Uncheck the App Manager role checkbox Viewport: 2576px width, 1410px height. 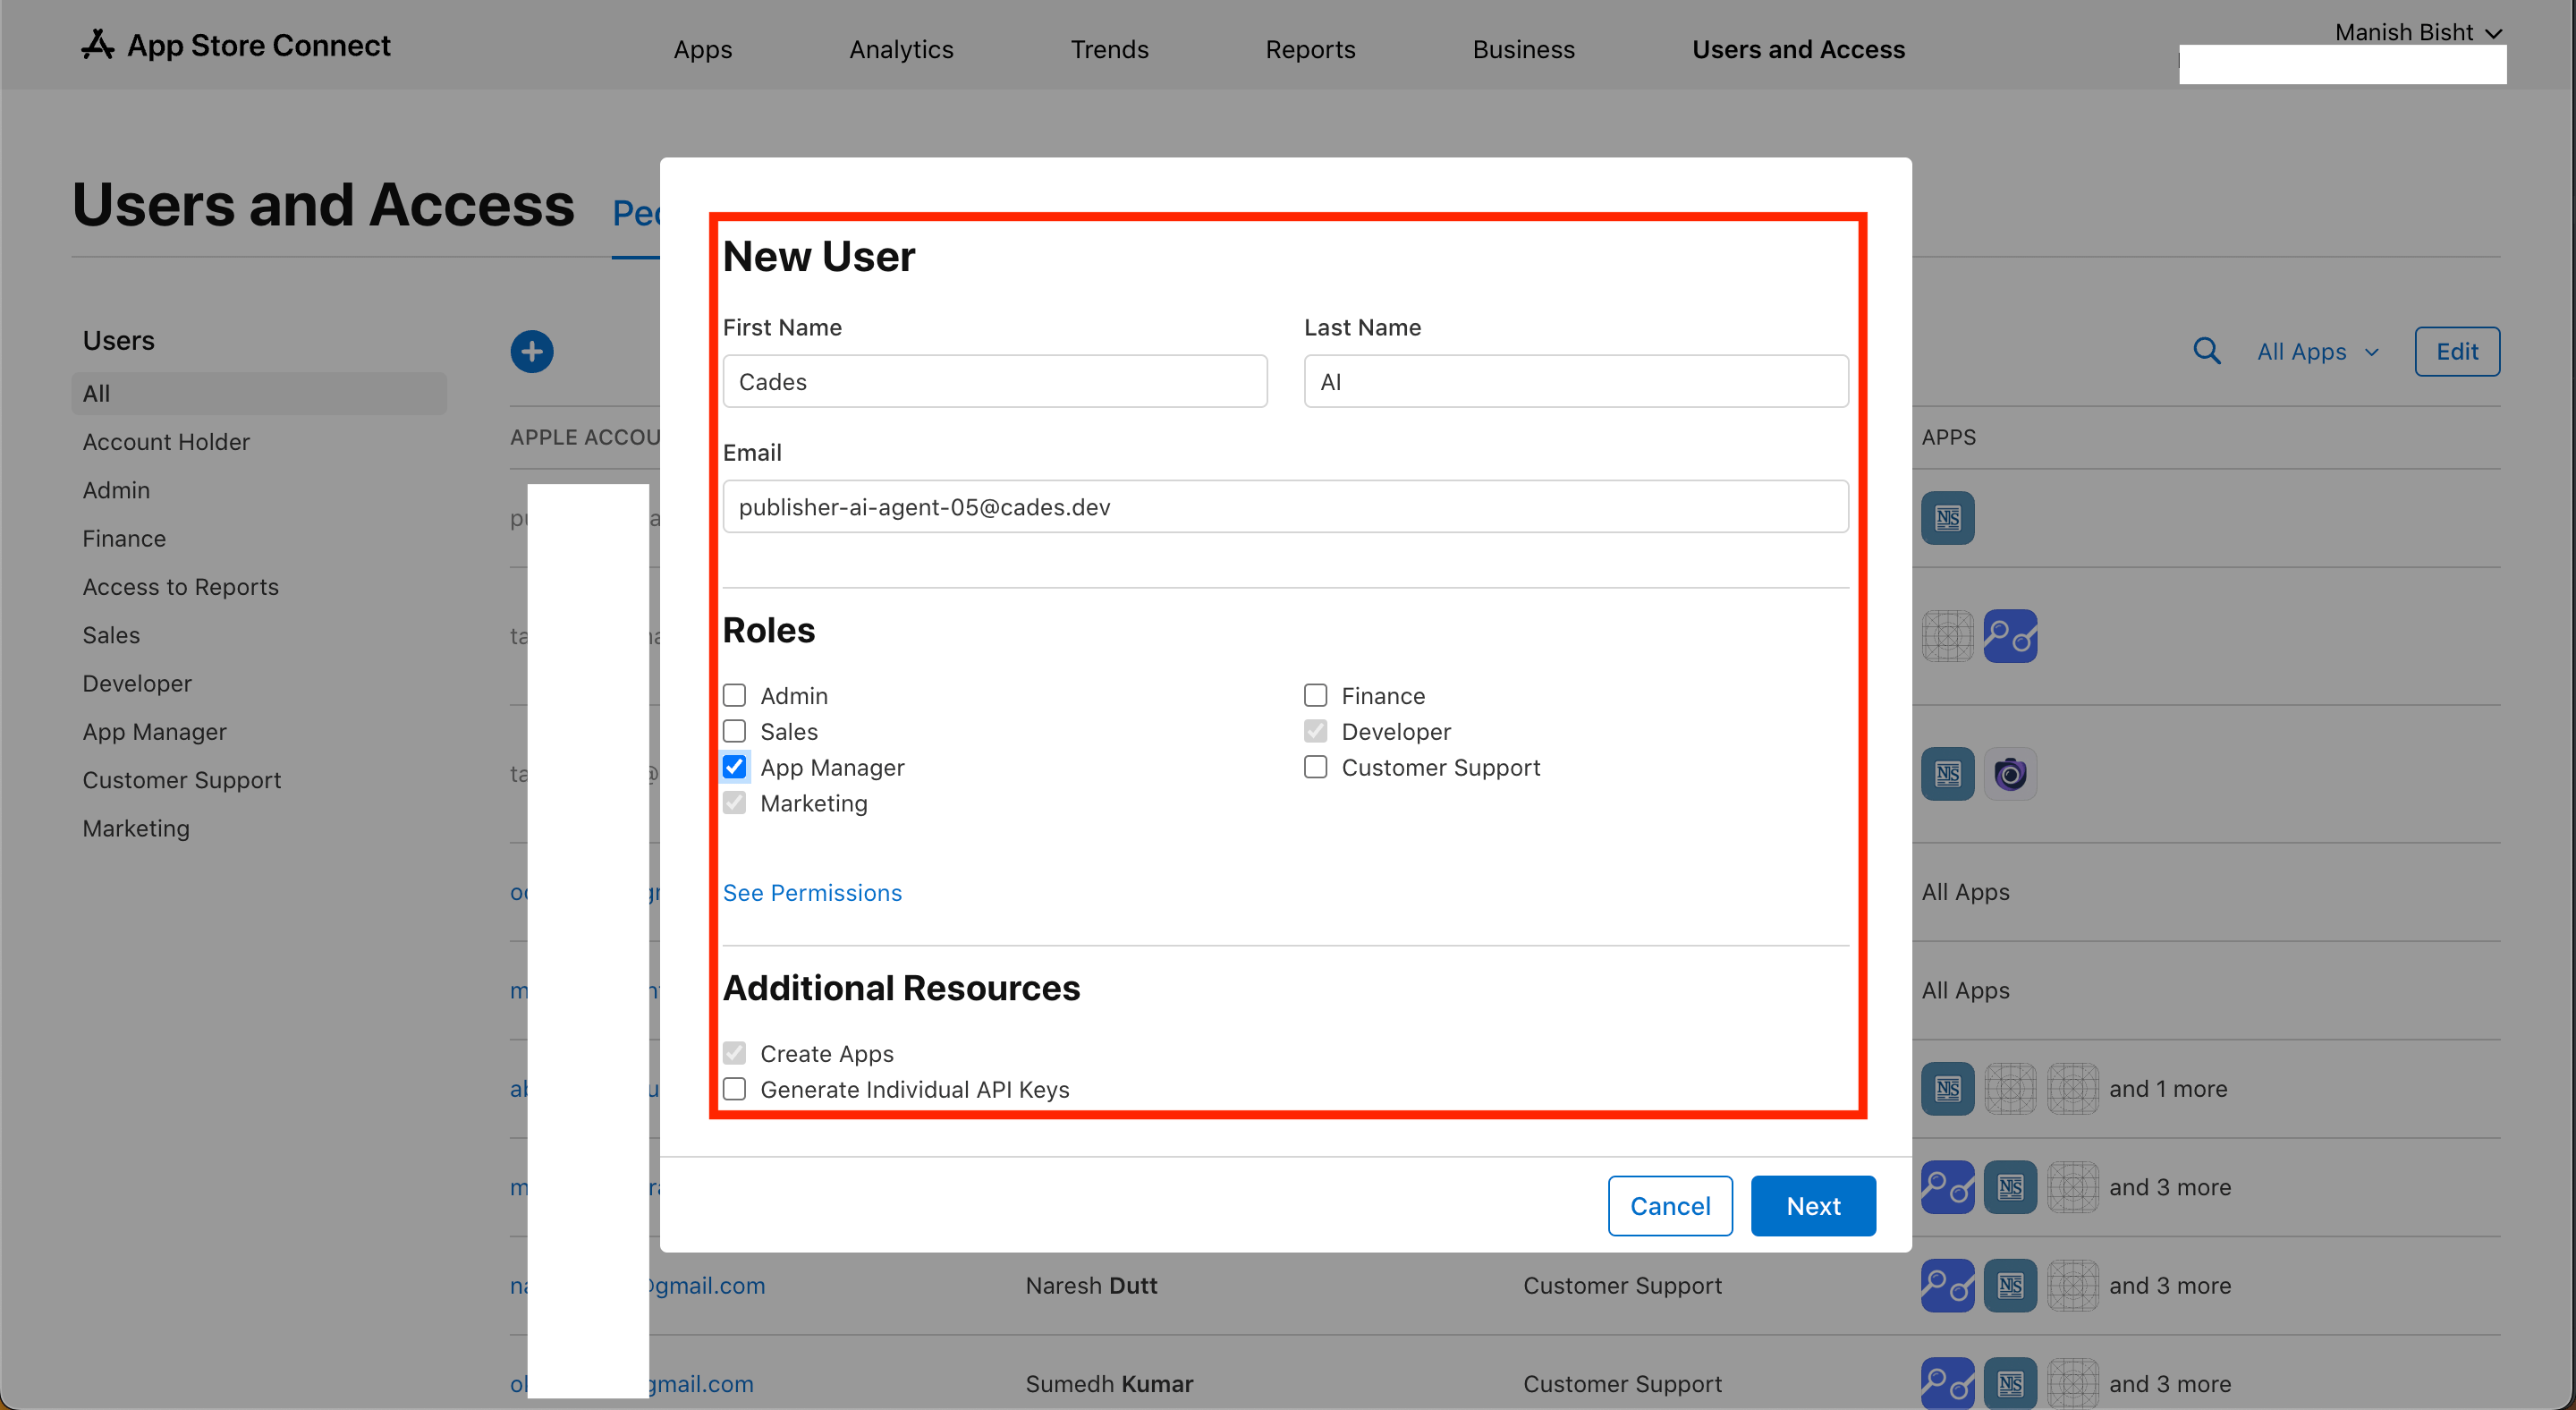click(734, 767)
